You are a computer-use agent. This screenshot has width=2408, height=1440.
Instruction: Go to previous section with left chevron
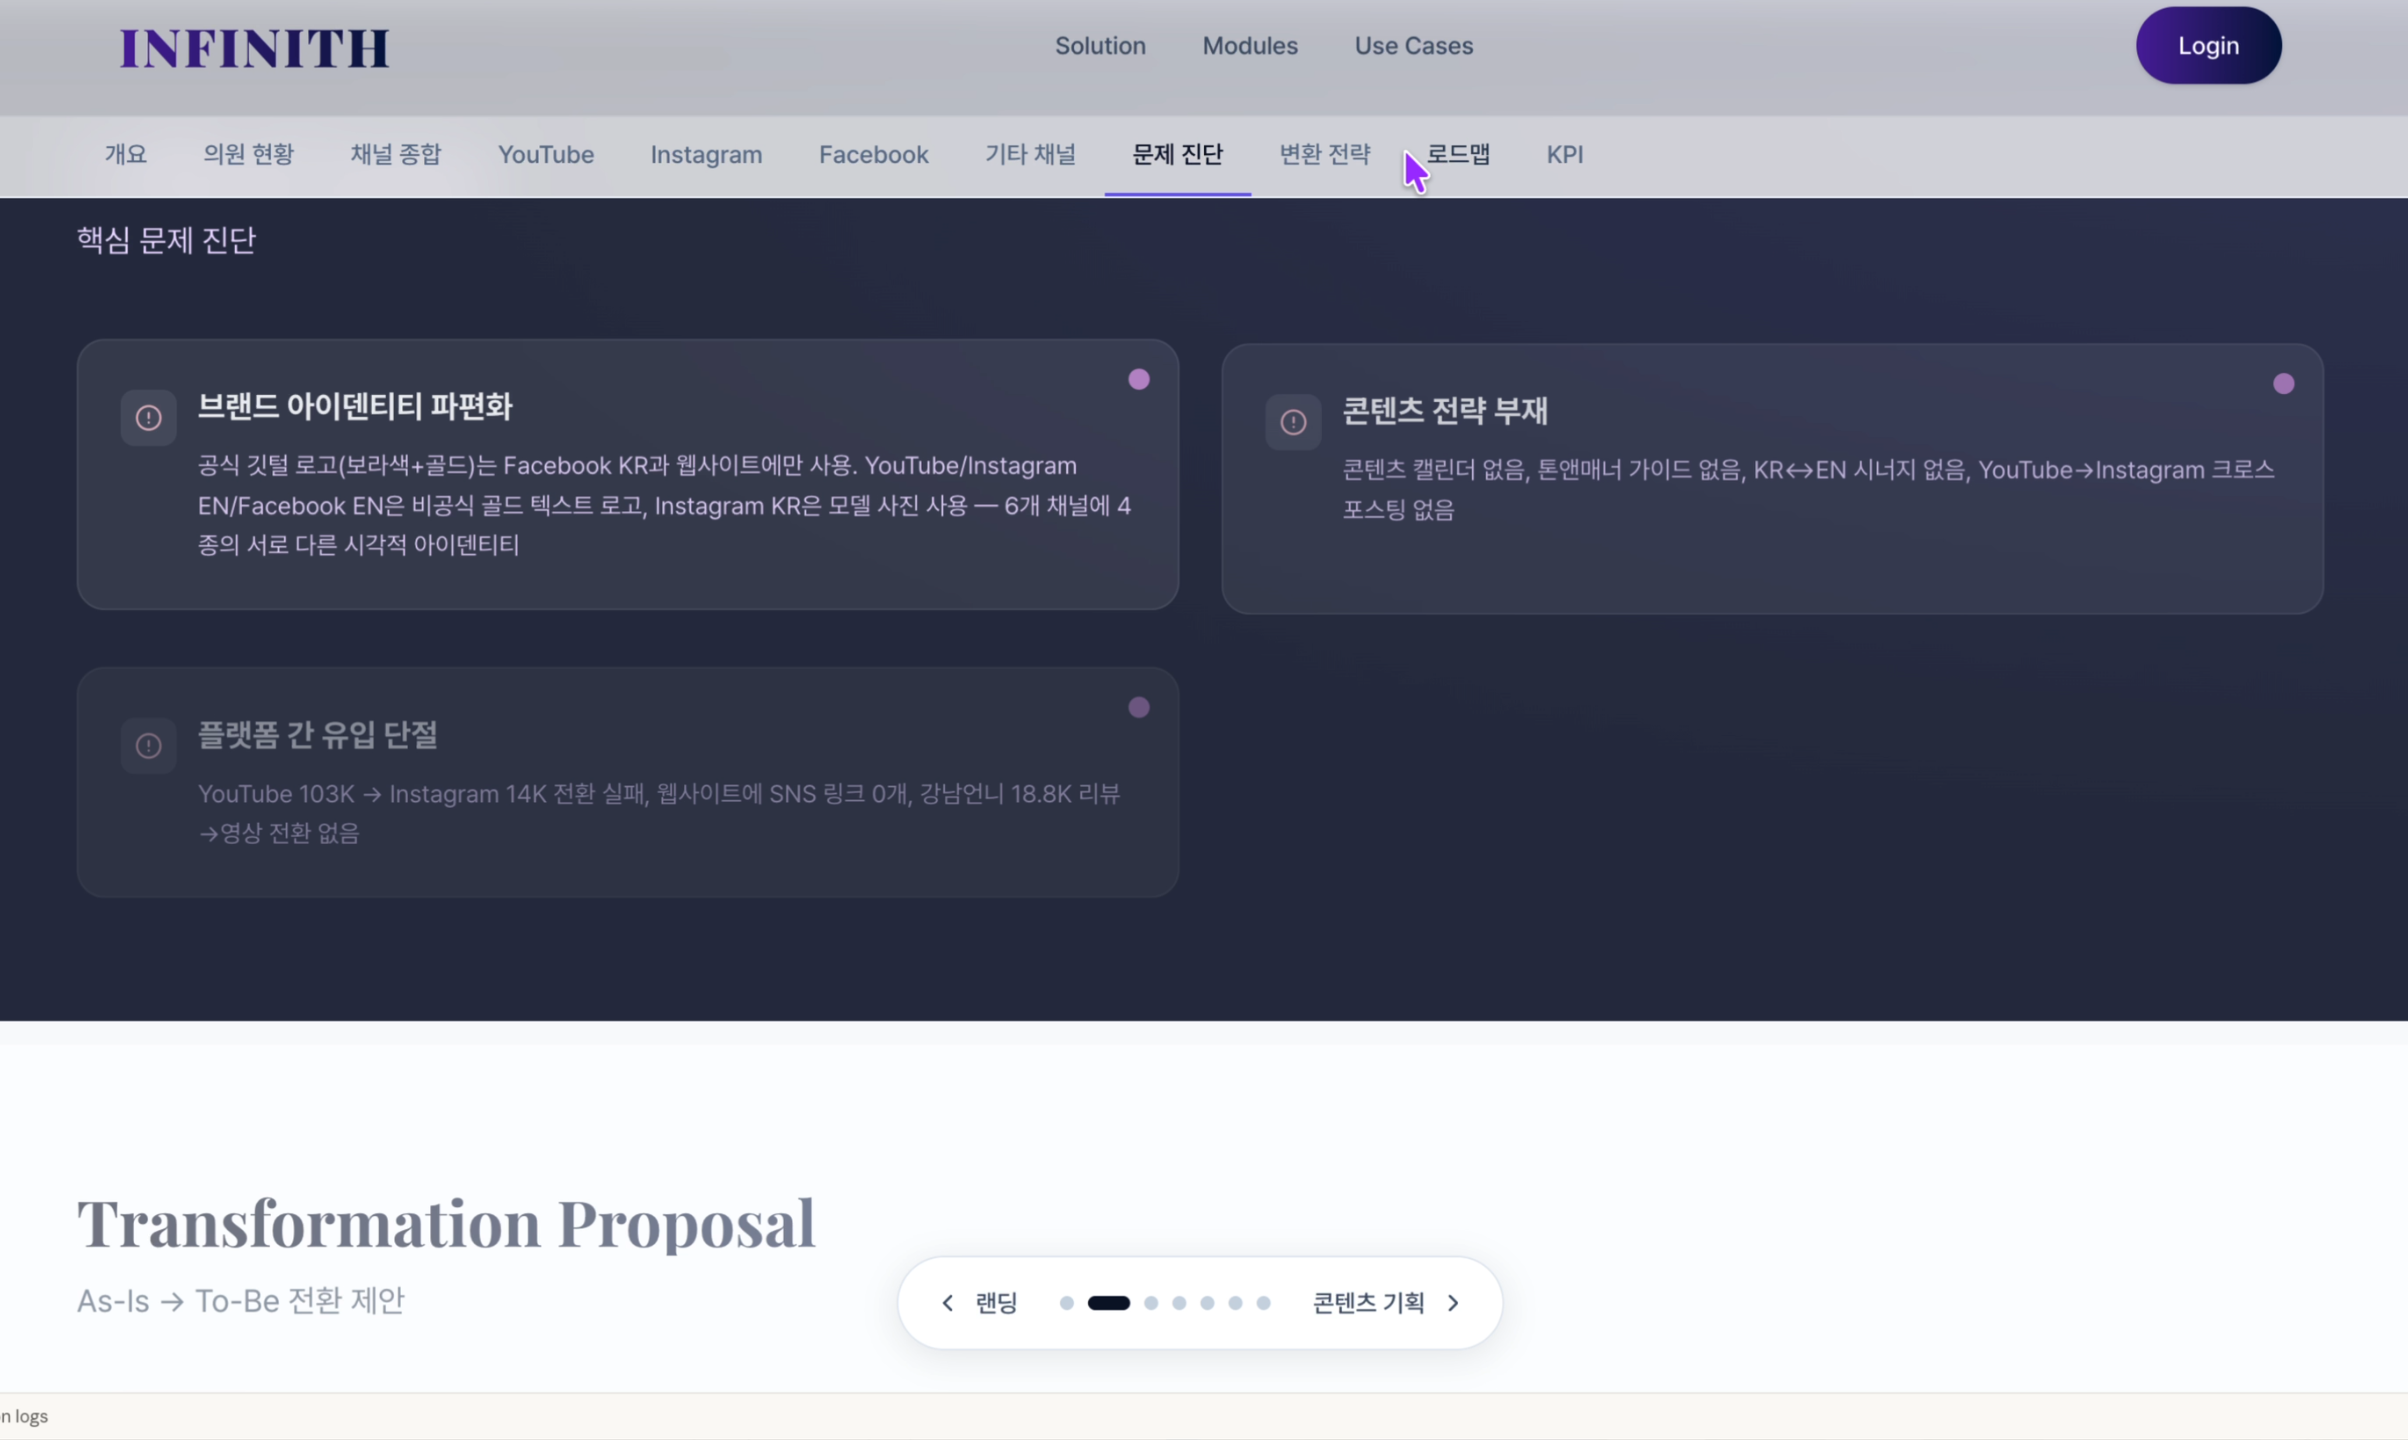pyautogui.click(x=947, y=1303)
